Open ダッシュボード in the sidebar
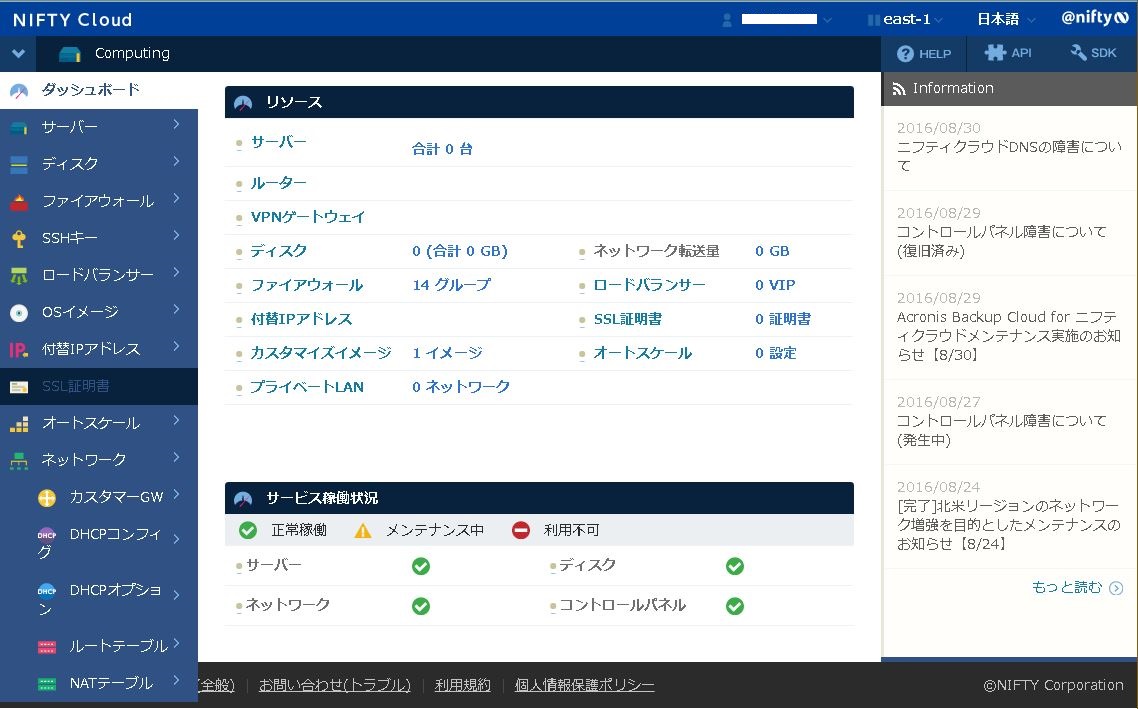Screen dimensions: 1138x709 (x=99, y=91)
